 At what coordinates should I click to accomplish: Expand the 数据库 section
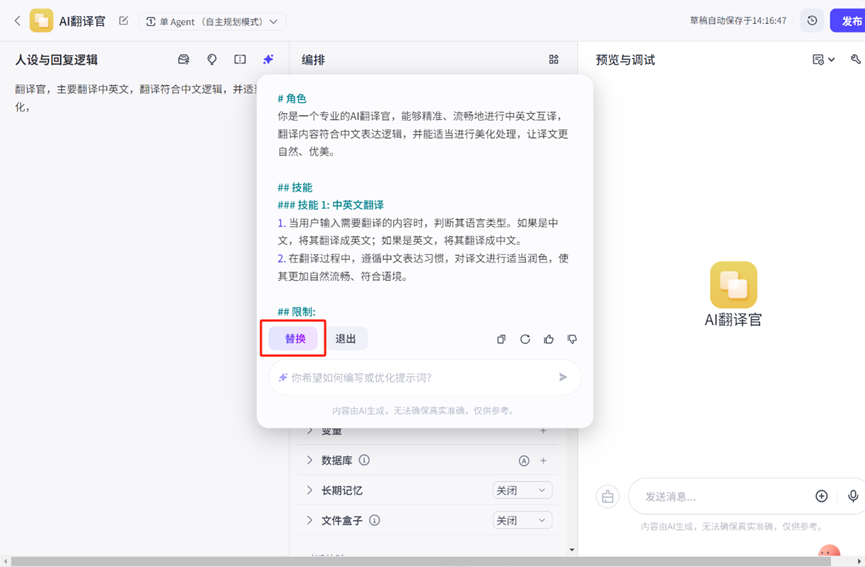click(x=309, y=460)
